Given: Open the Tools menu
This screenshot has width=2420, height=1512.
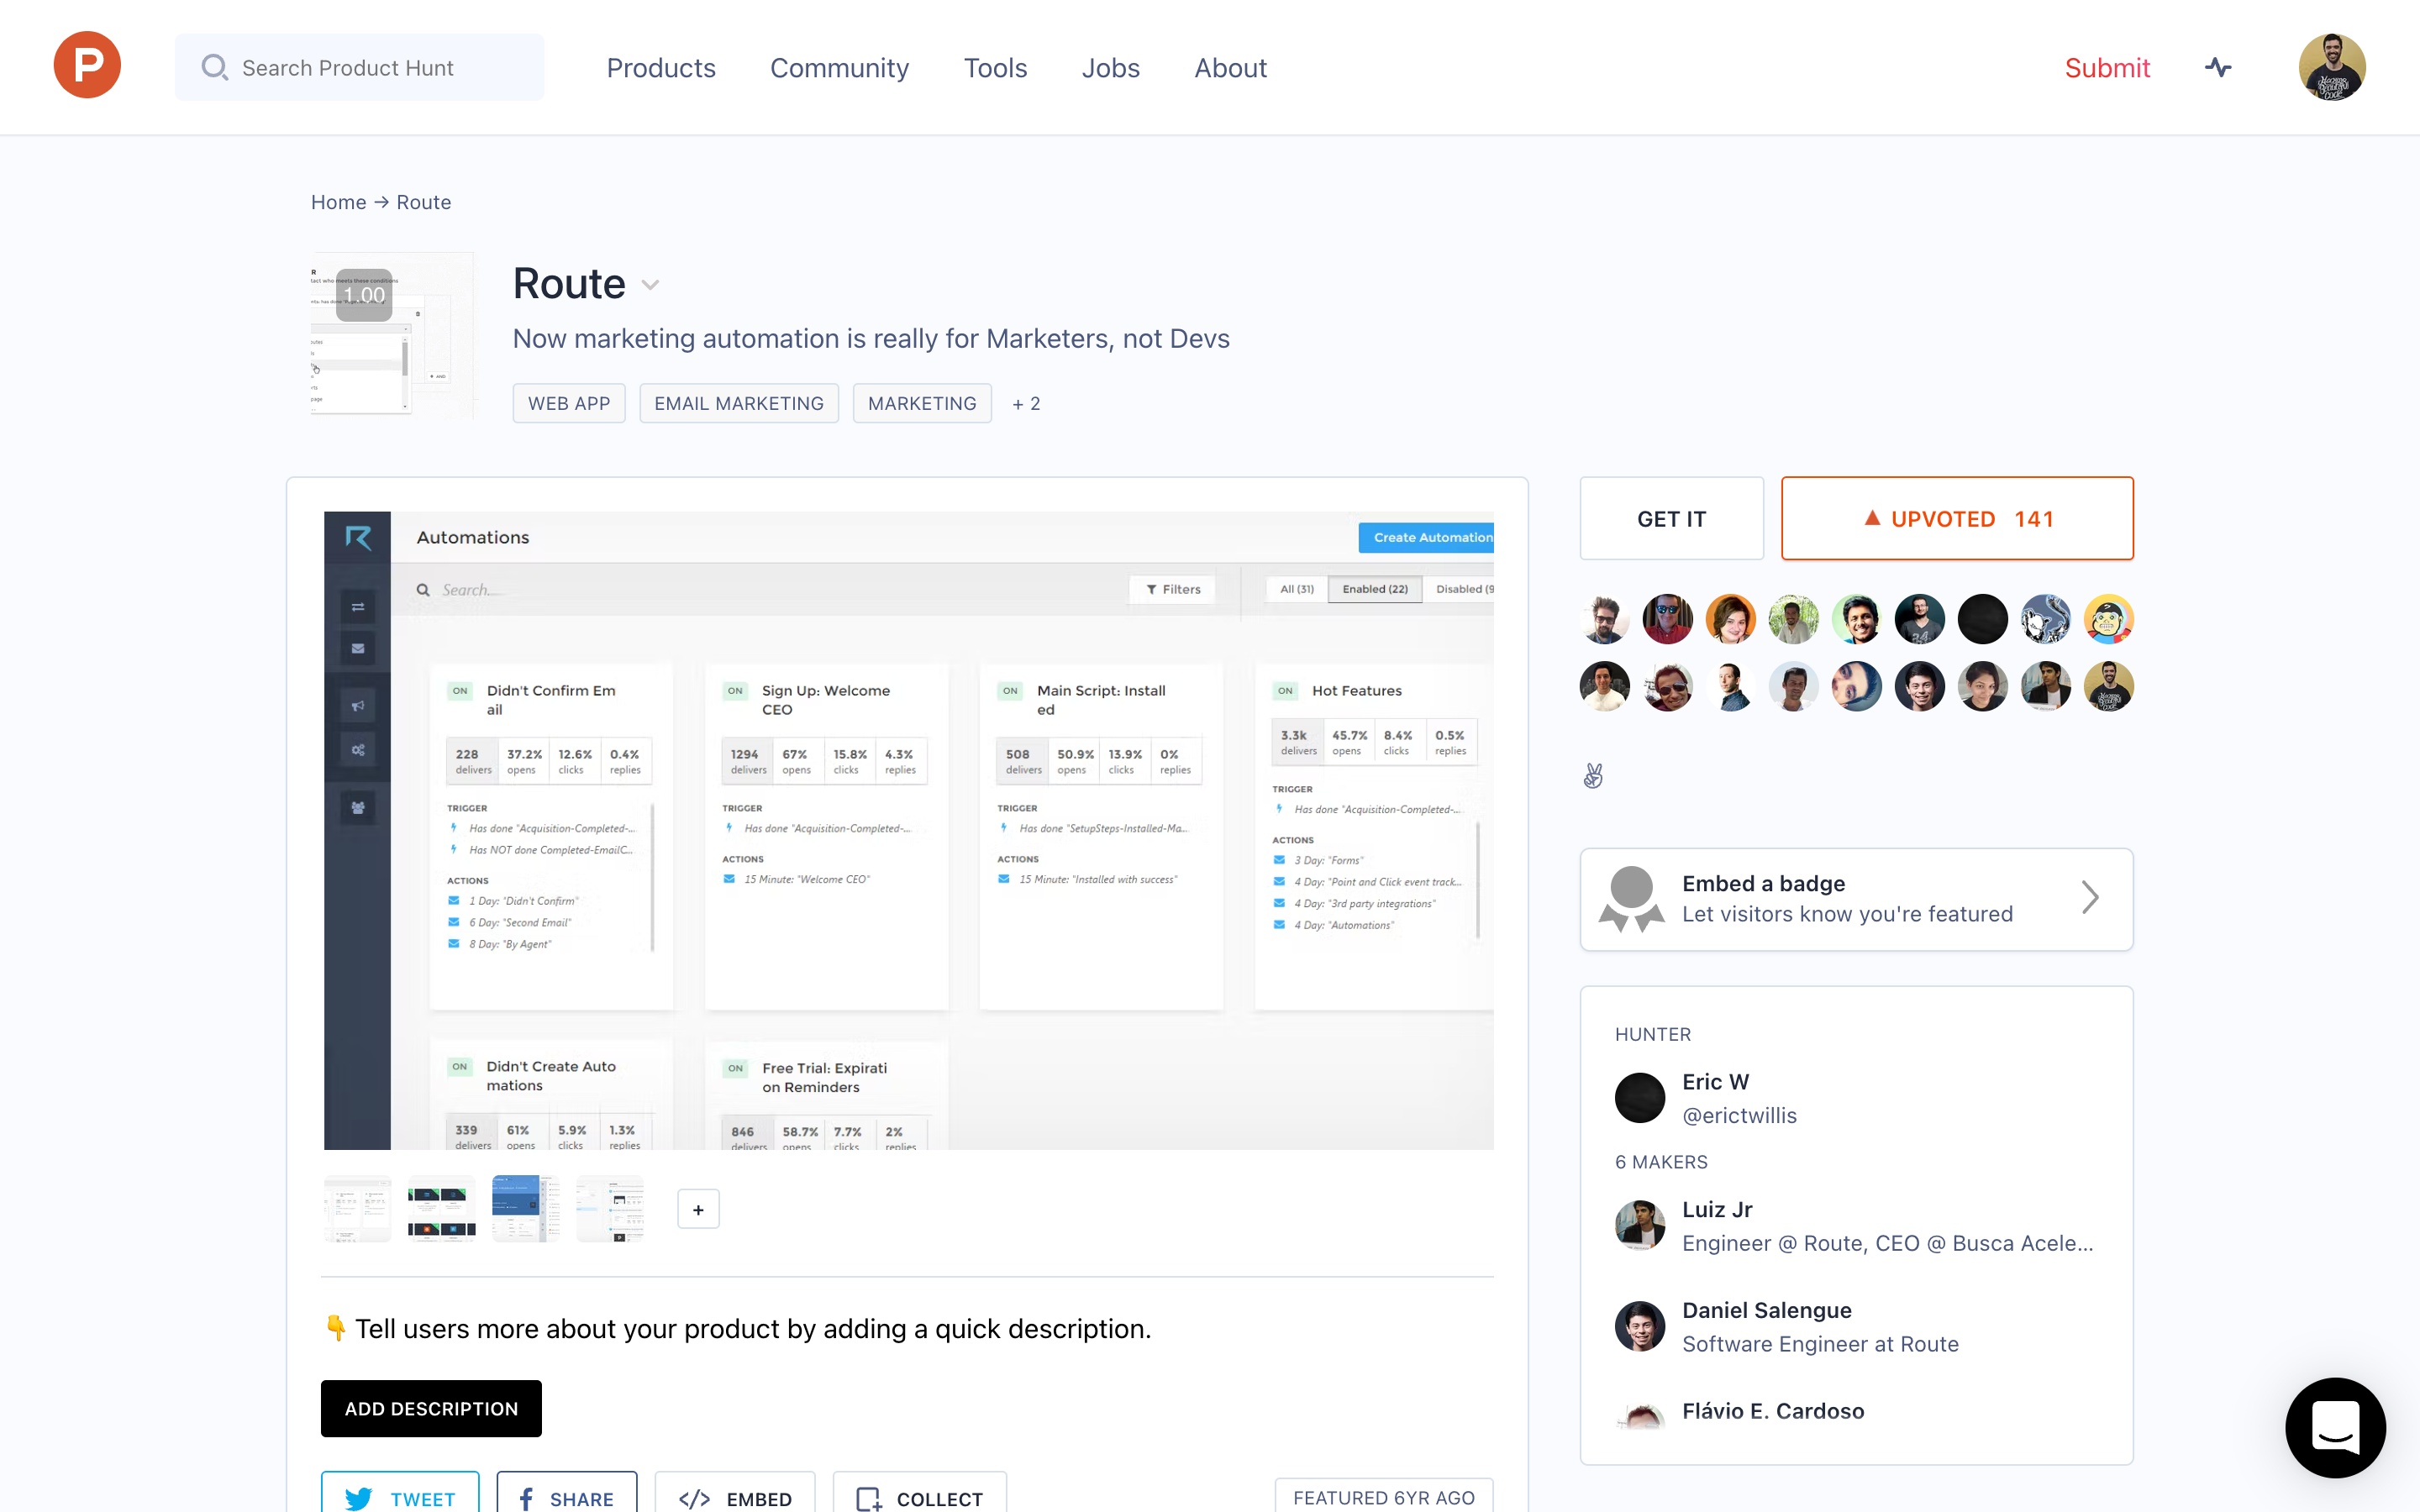Looking at the screenshot, I should [995, 67].
